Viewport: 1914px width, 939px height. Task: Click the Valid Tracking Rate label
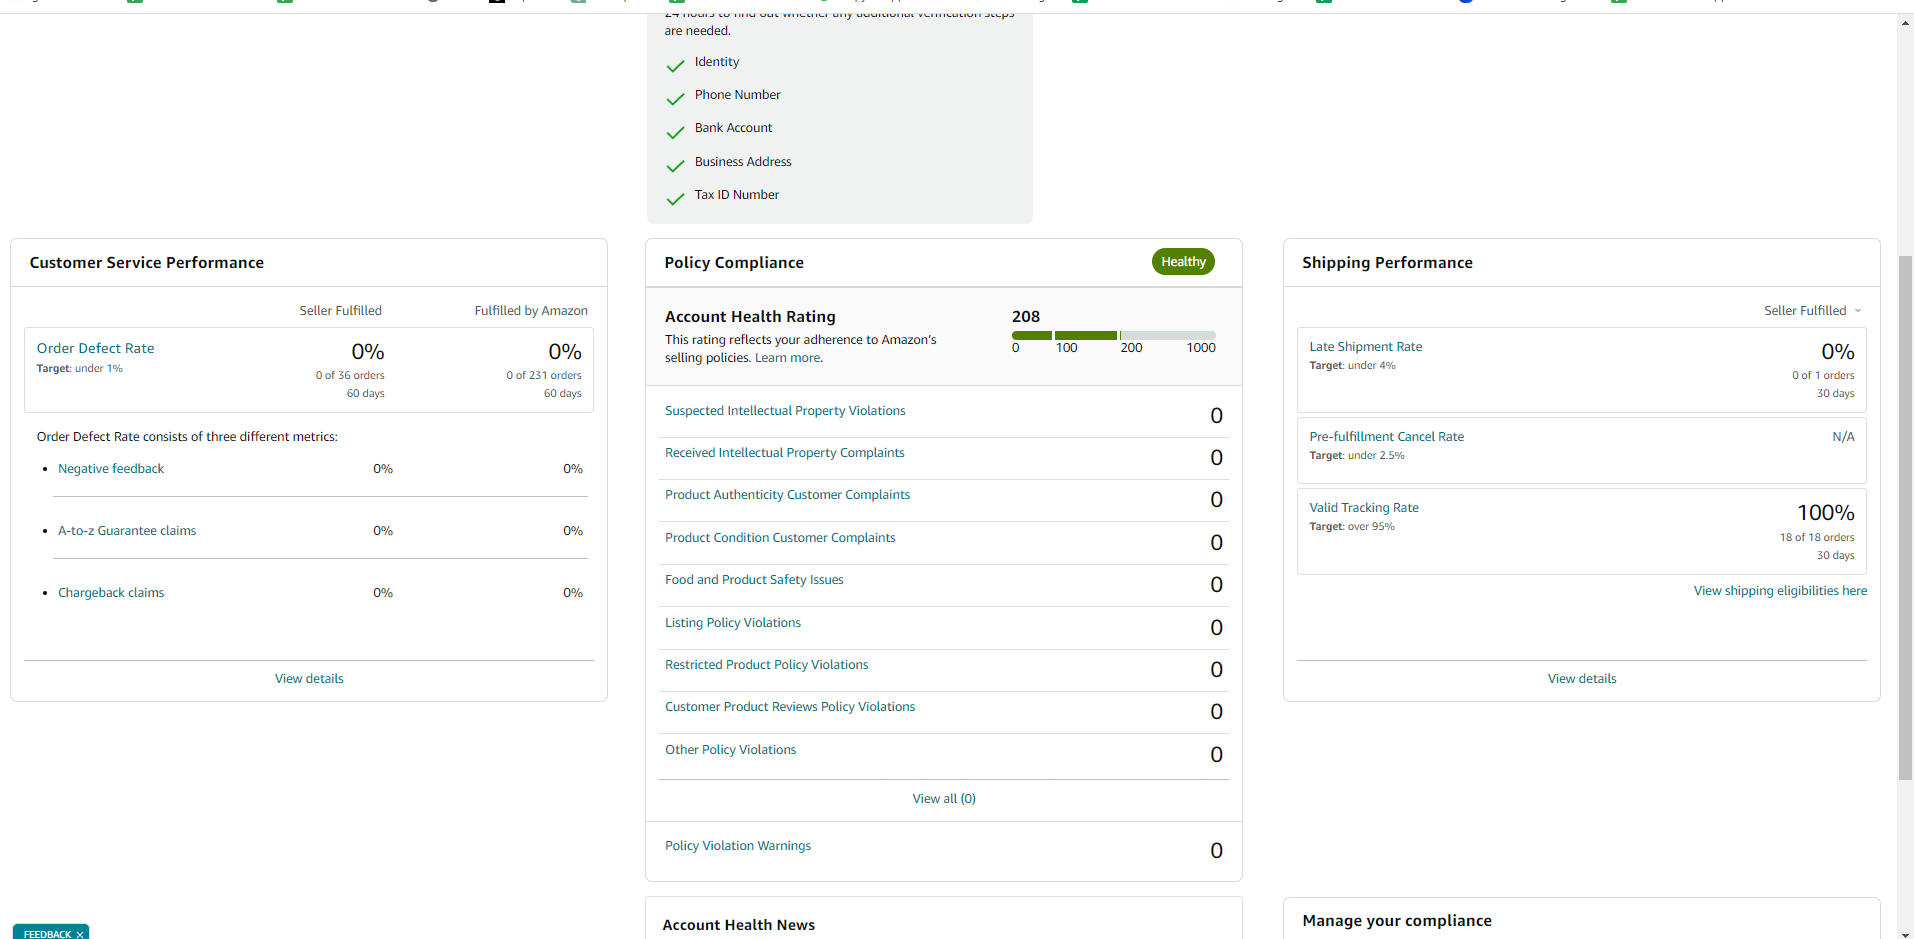1364,508
